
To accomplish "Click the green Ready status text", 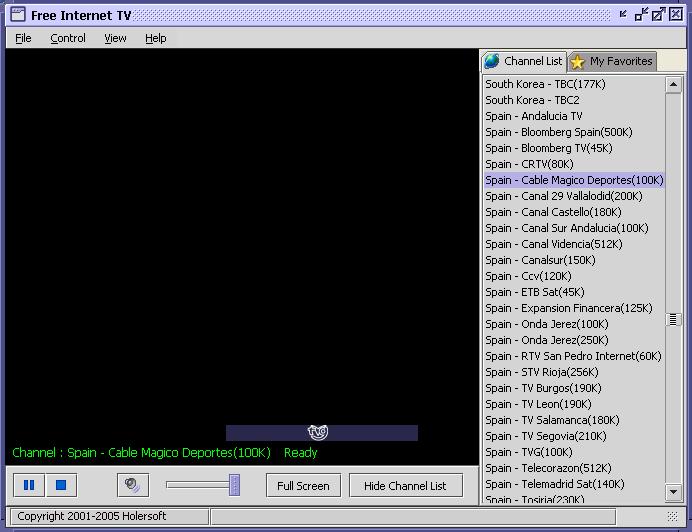I will pyautogui.click(x=301, y=453).
